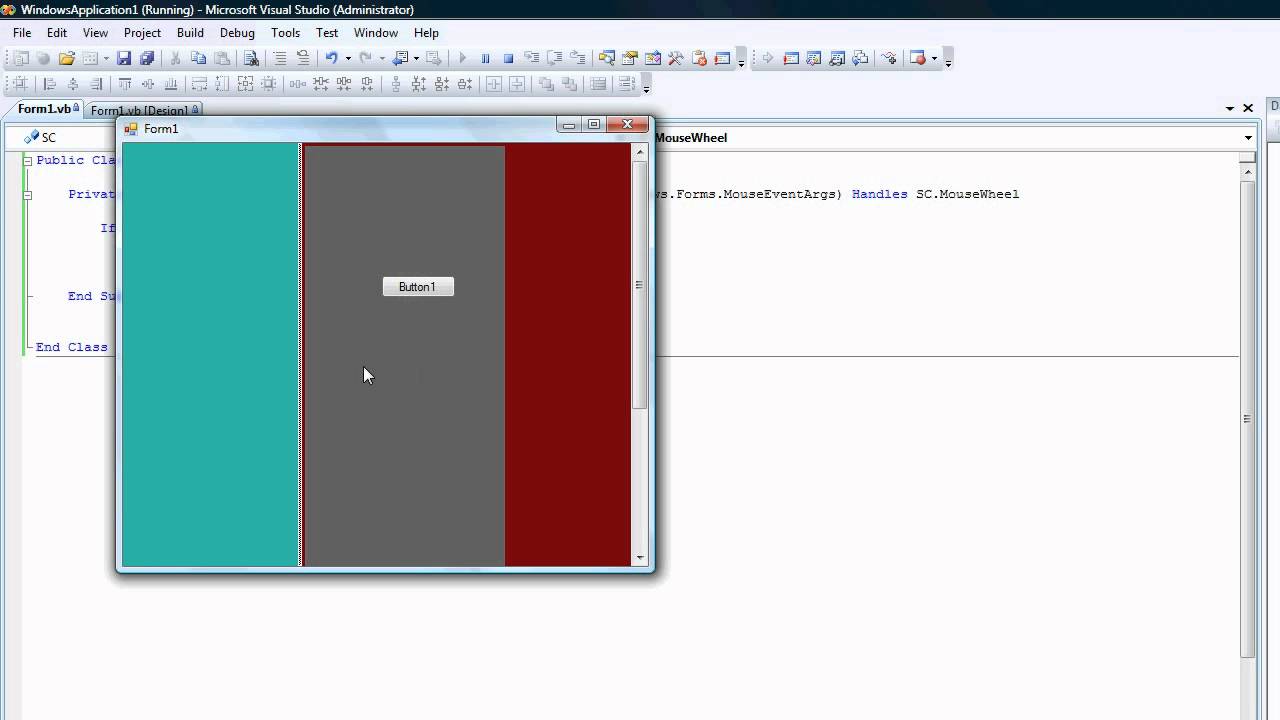Viewport: 1280px width, 720px height.
Task: Click the Align Centers layout icon
Action: click(x=72, y=84)
